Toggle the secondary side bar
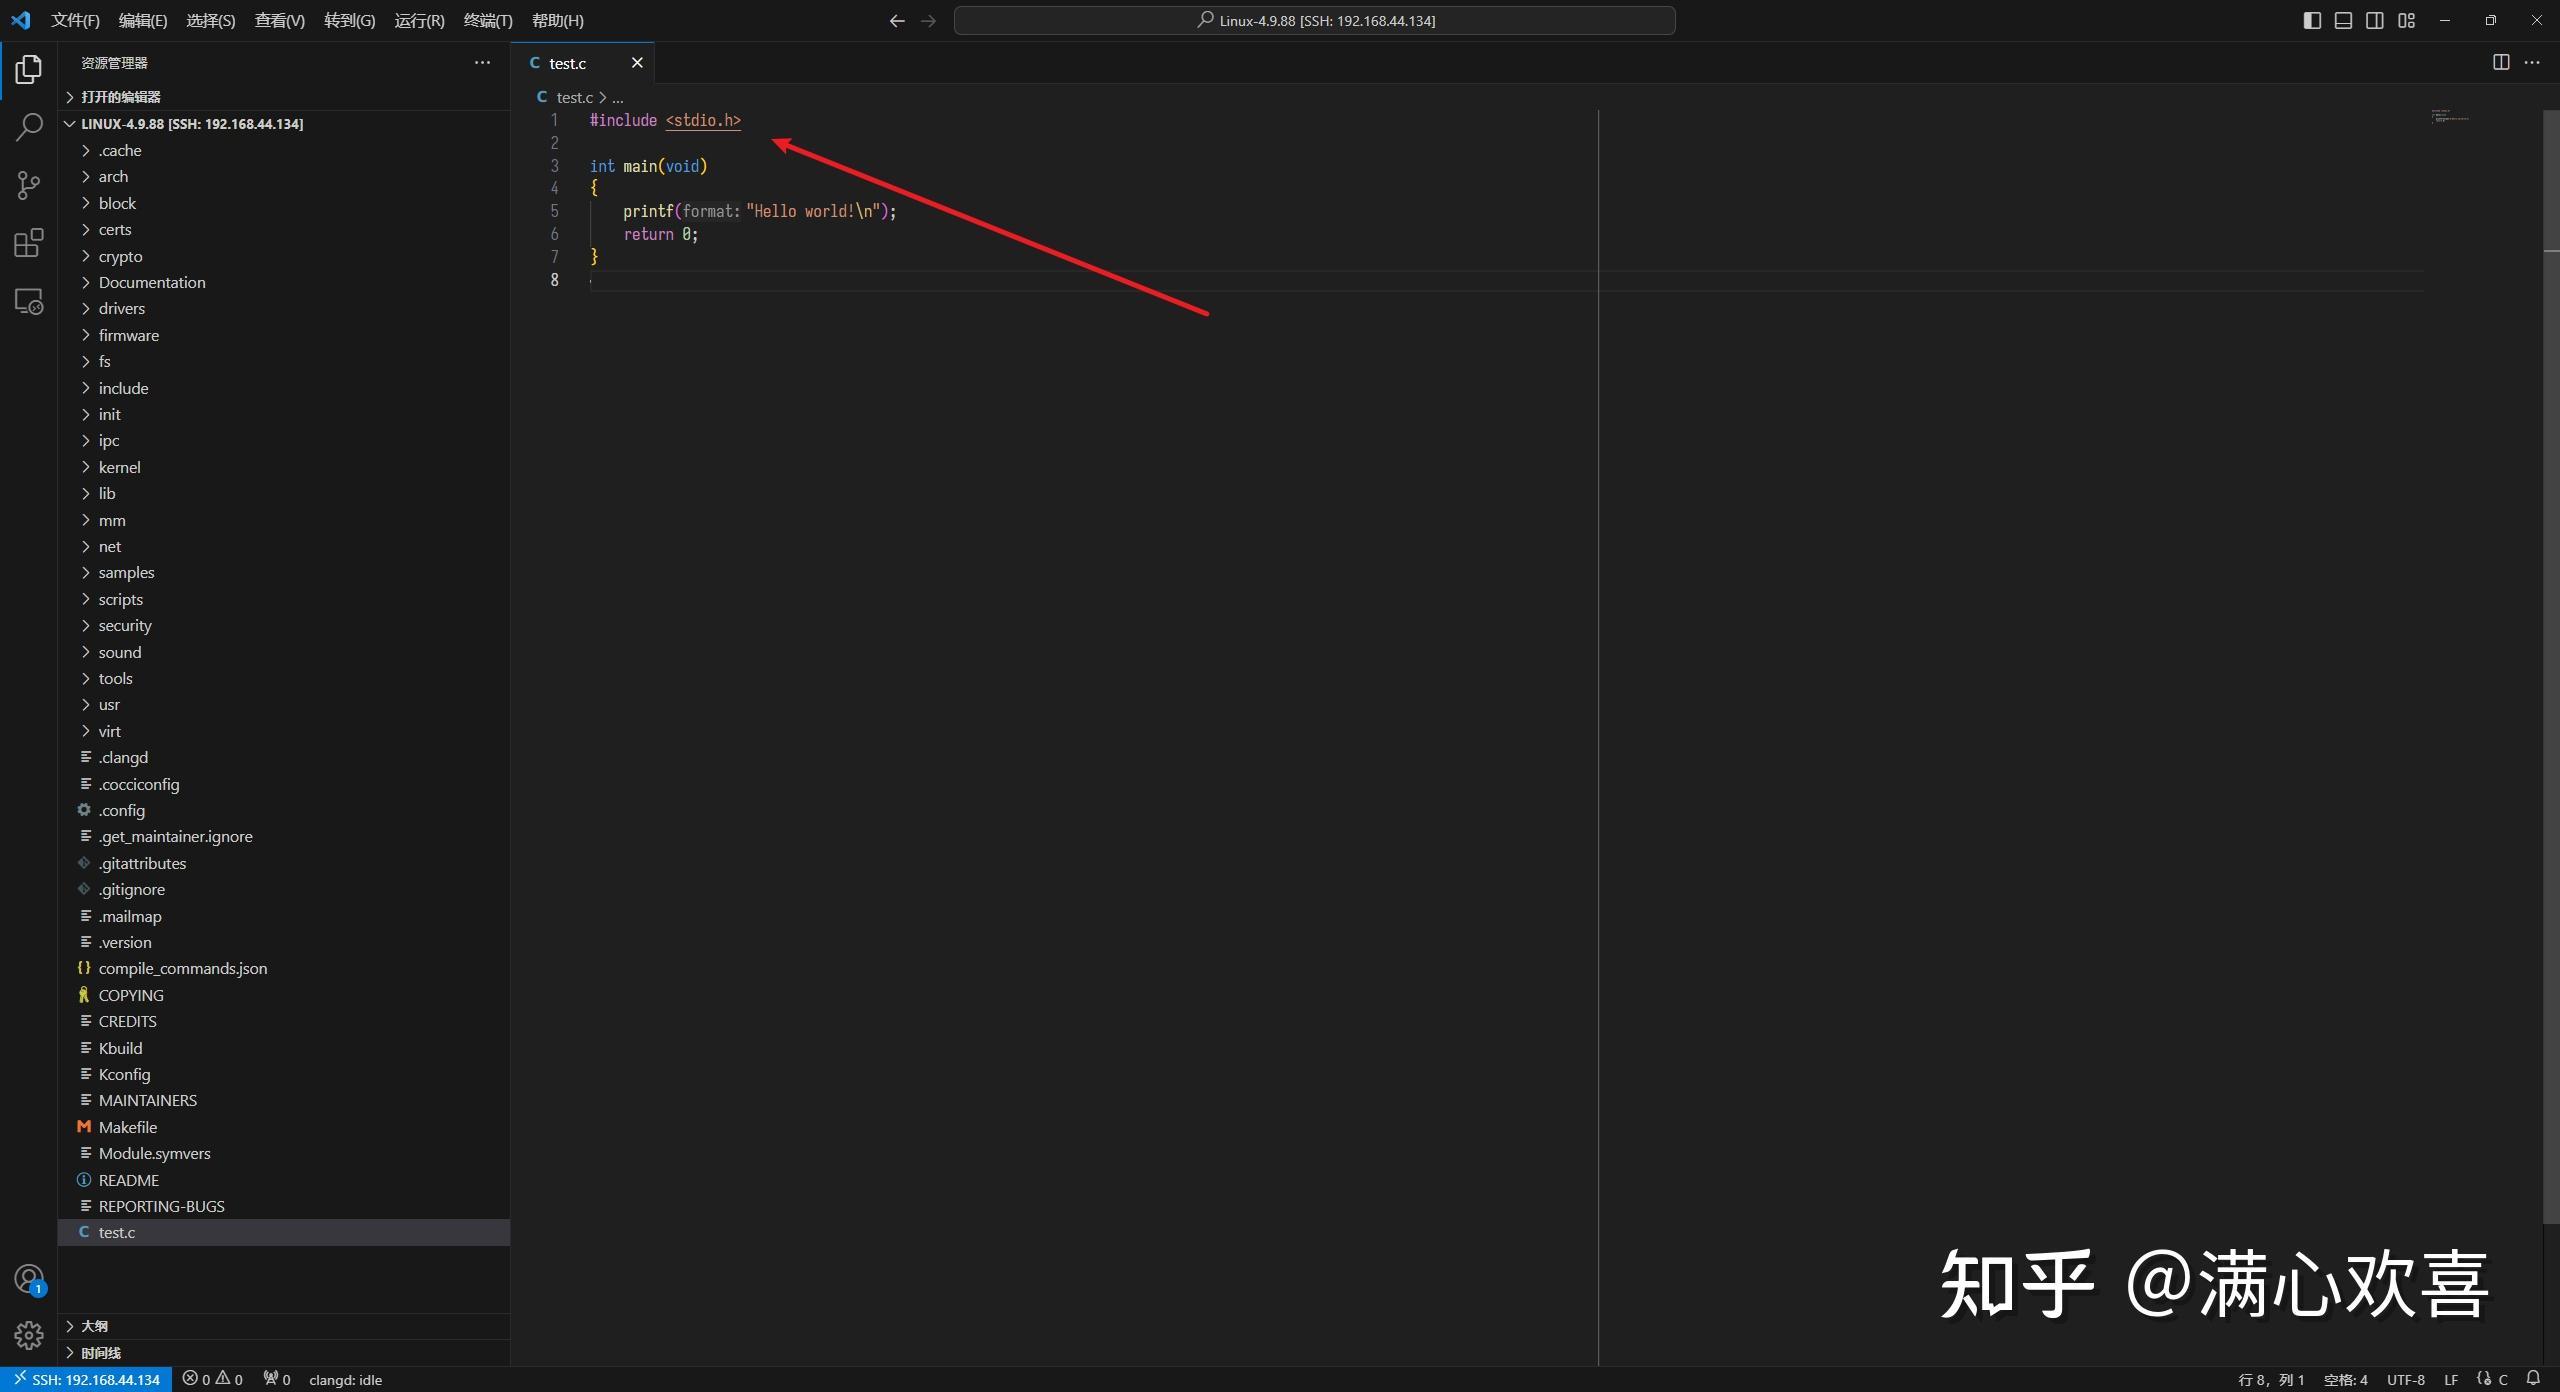 tap(2374, 20)
